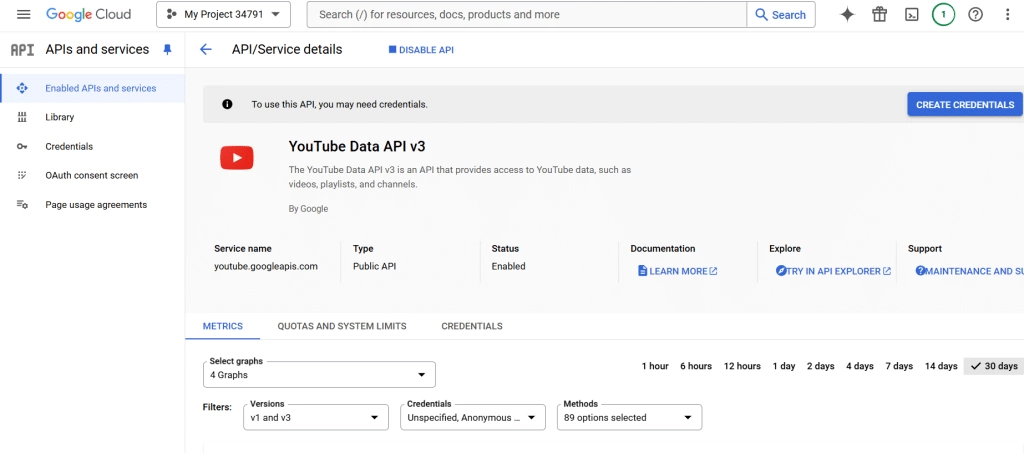Select the 1 day time range
1024x453 pixels.
[x=784, y=366]
